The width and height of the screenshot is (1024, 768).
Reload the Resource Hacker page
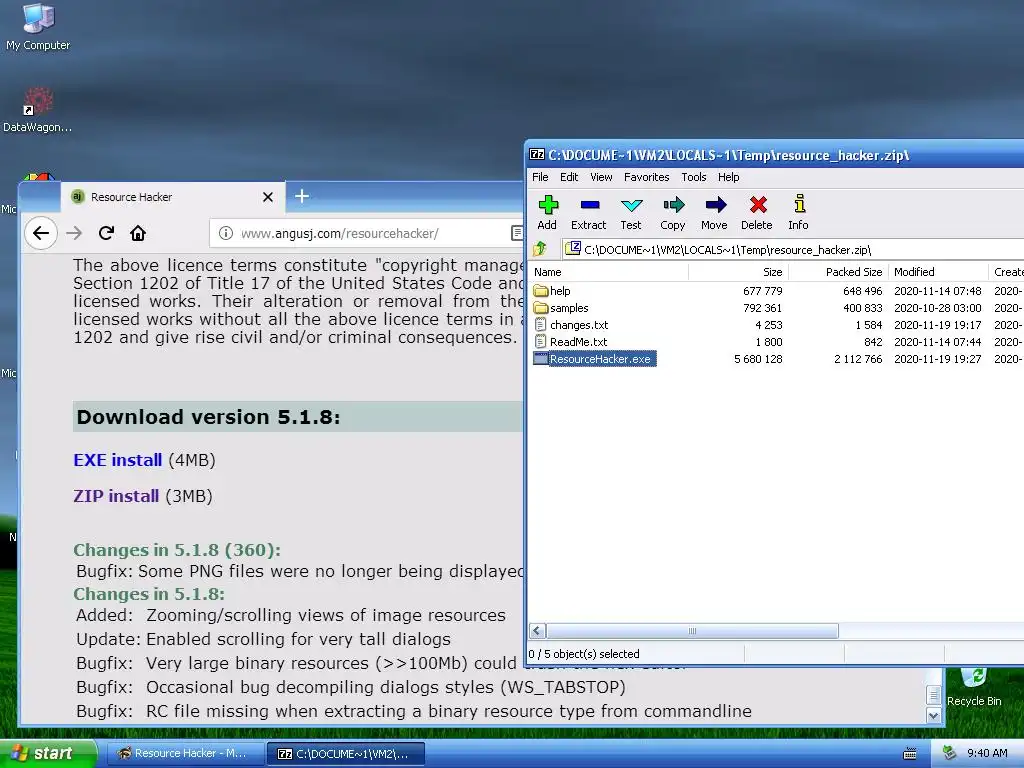click(106, 233)
